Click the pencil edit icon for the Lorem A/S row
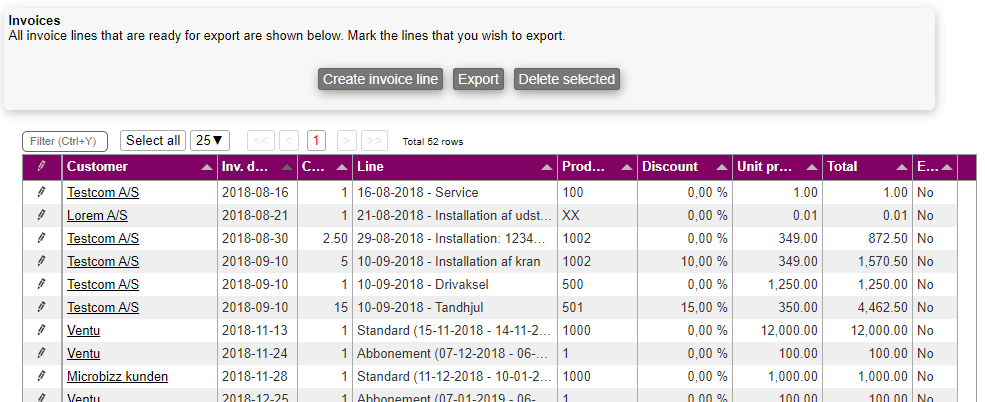 pos(41,215)
